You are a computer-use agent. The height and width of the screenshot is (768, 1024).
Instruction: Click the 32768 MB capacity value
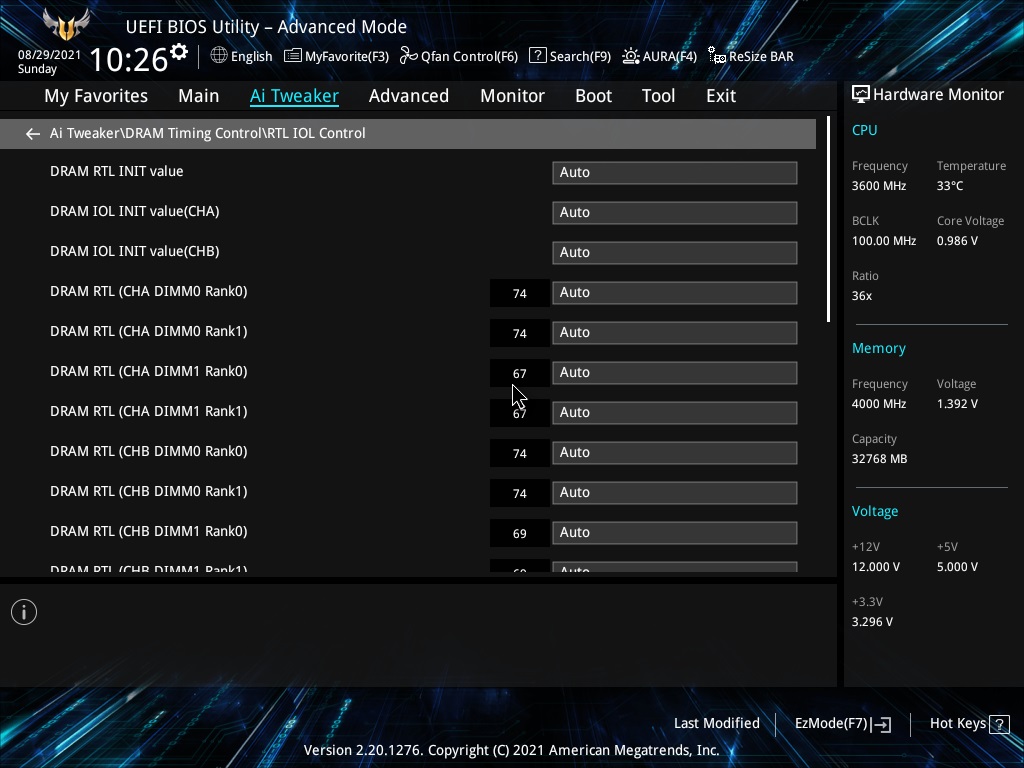879,459
